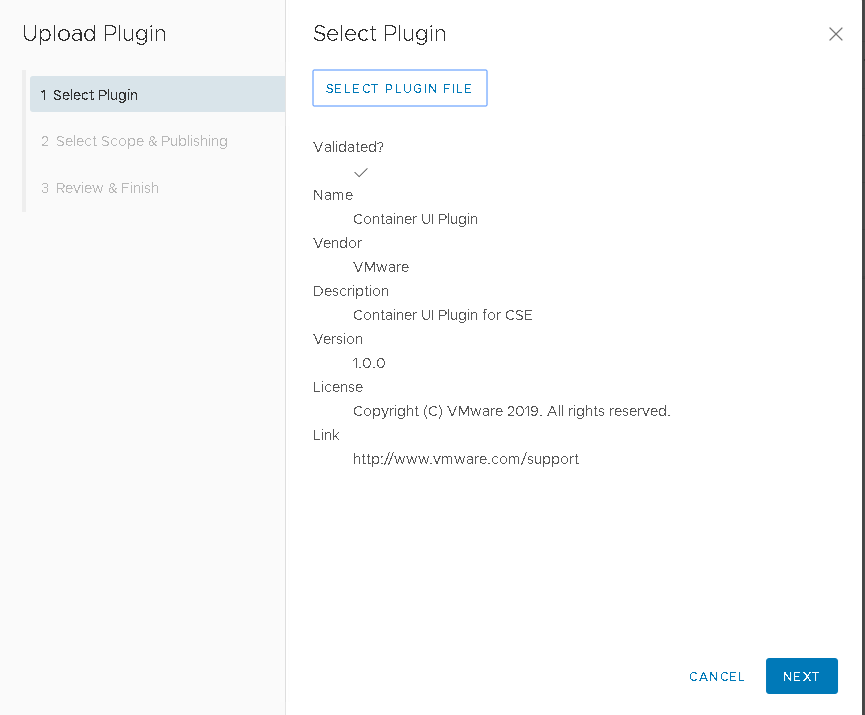Image resolution: width=865 pixels, height=715 pixels.
Task: Click the copyright license text
Action: click(x=511, y=411)
